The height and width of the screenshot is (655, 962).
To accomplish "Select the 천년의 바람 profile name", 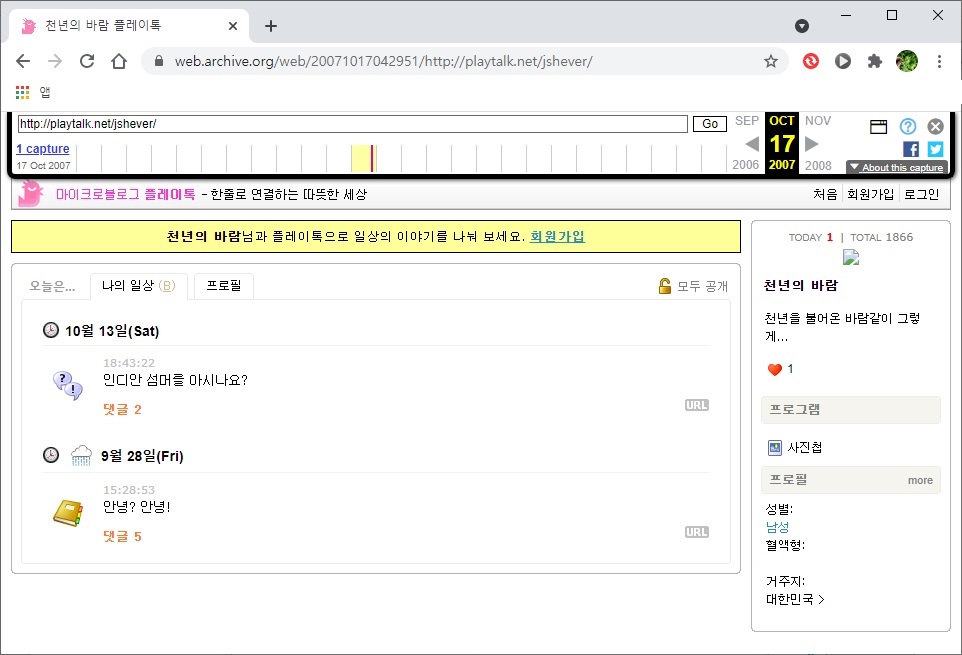I will pyautogui.click(x=800, y=285).
